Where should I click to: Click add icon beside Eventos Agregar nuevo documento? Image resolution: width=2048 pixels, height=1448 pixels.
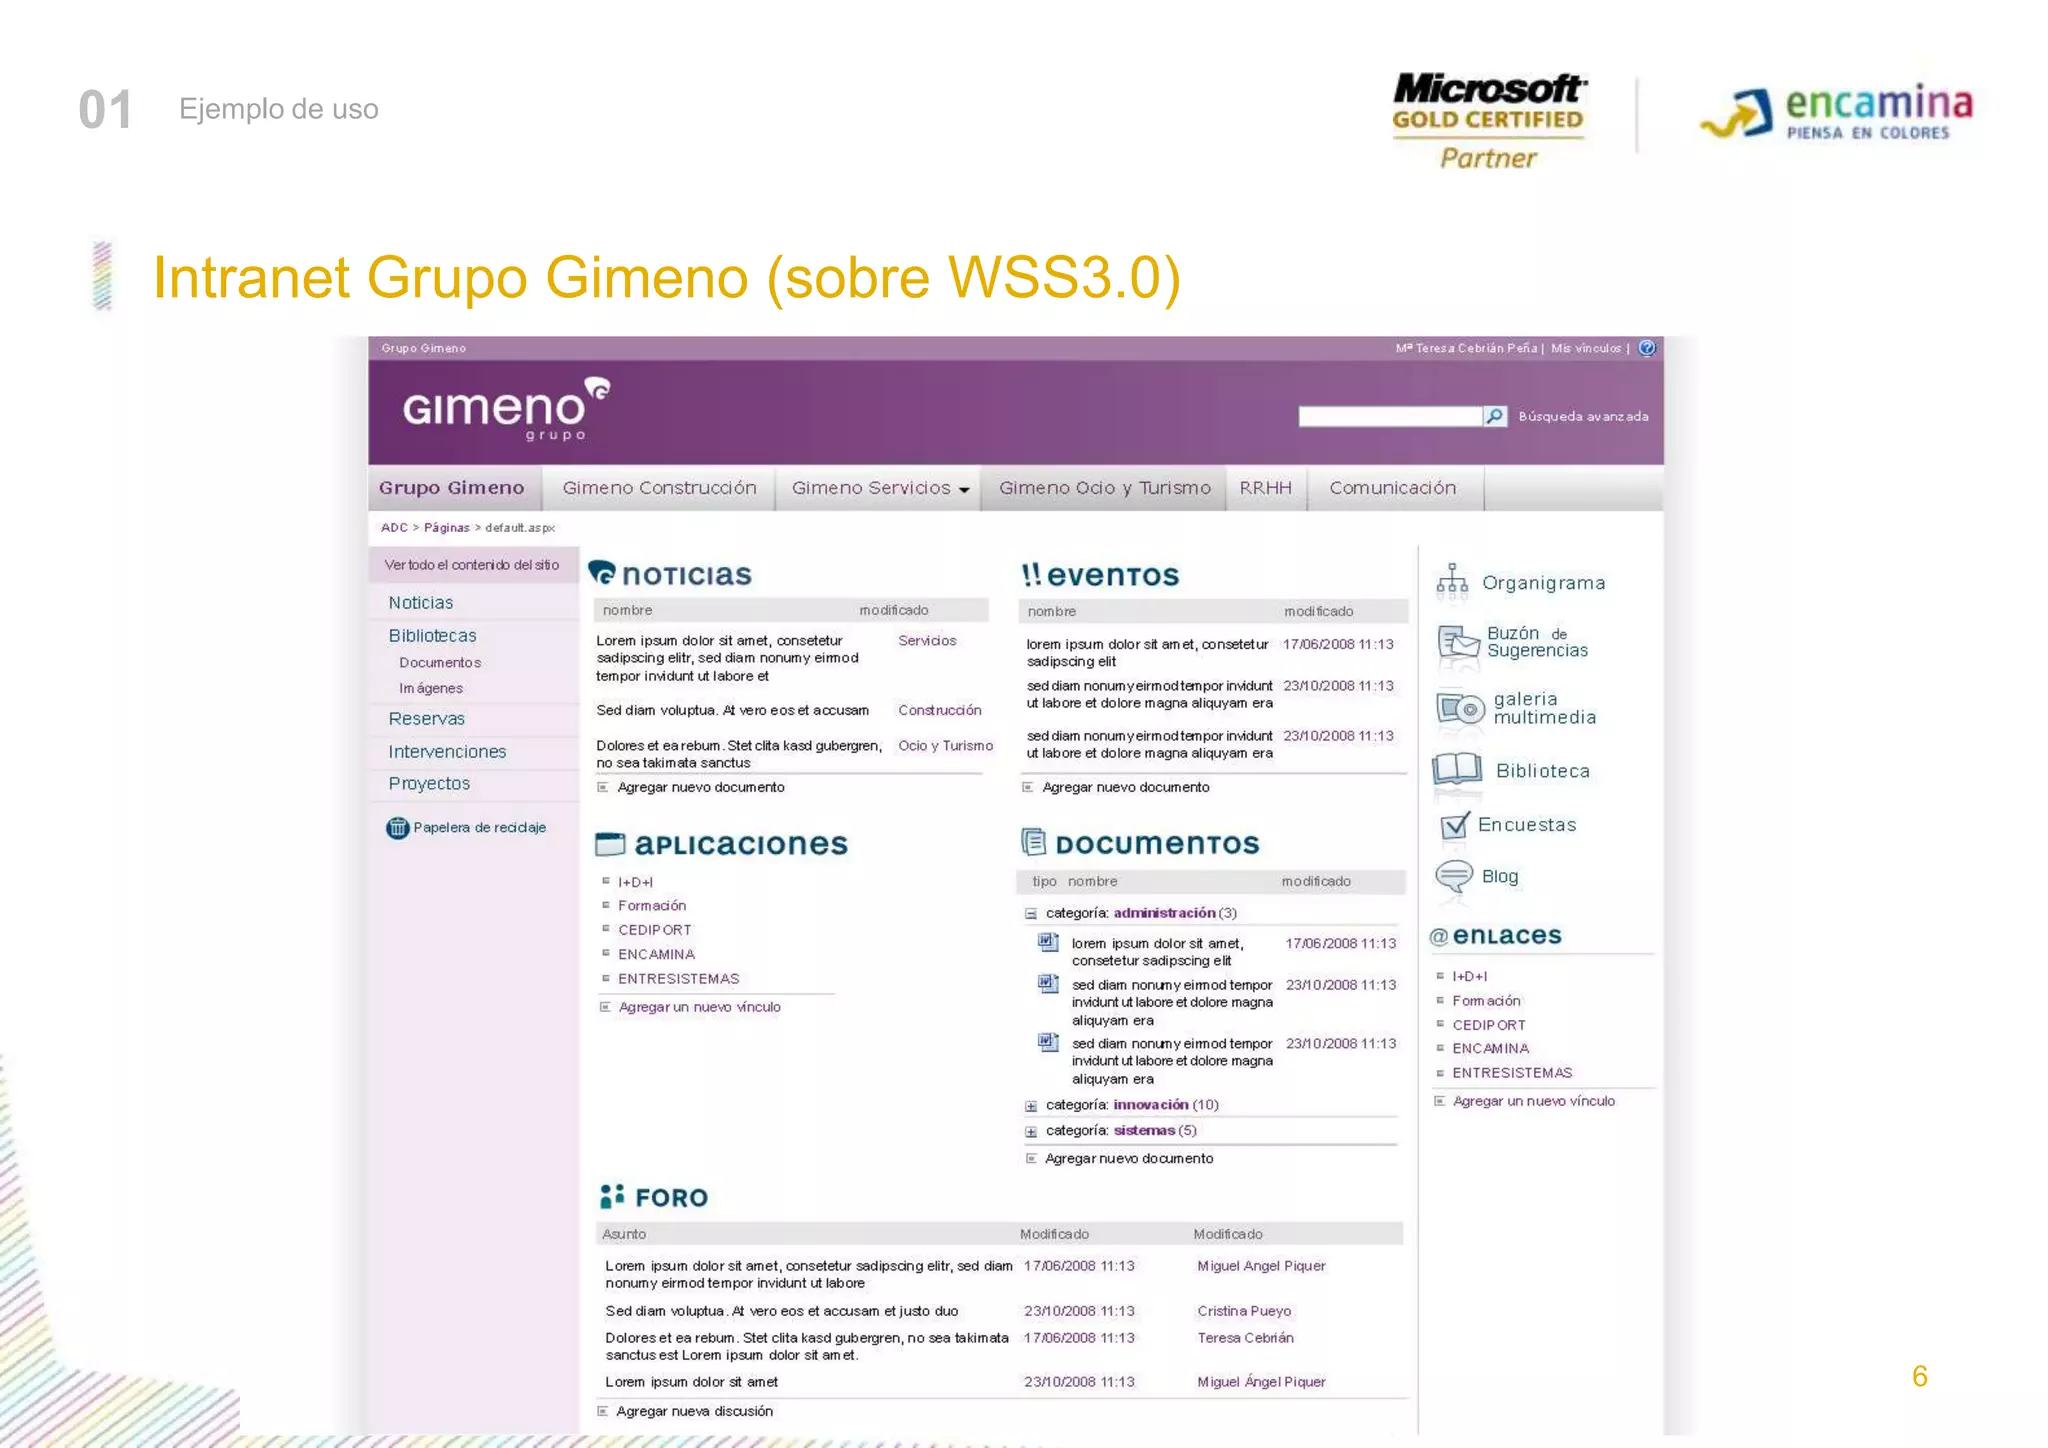(1028, 787)
